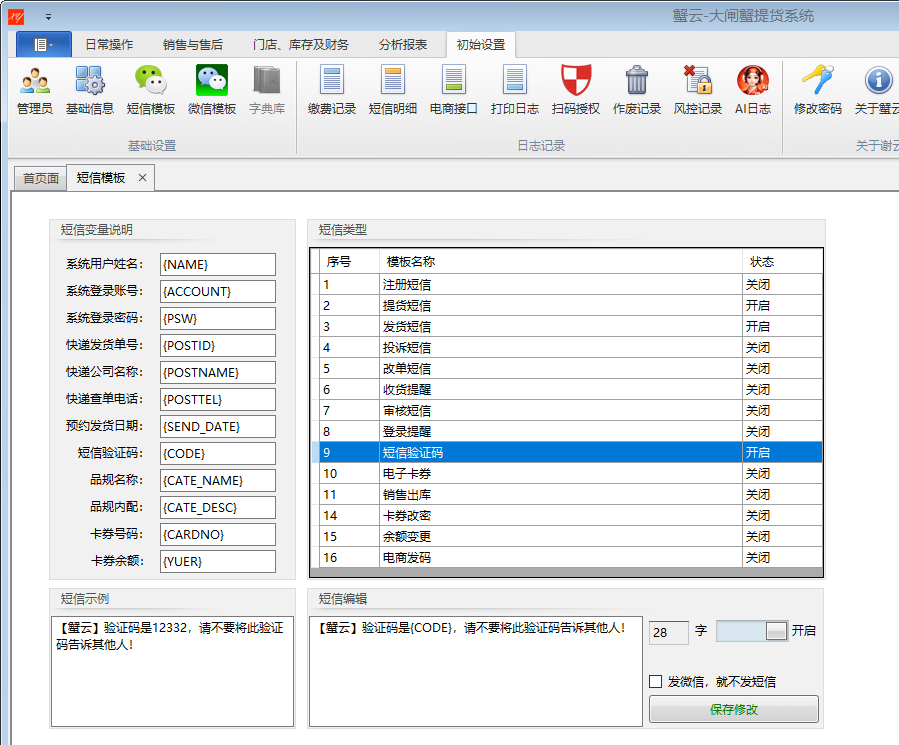
Task: Close the 短信模板 tab
Action: (142, 178)
